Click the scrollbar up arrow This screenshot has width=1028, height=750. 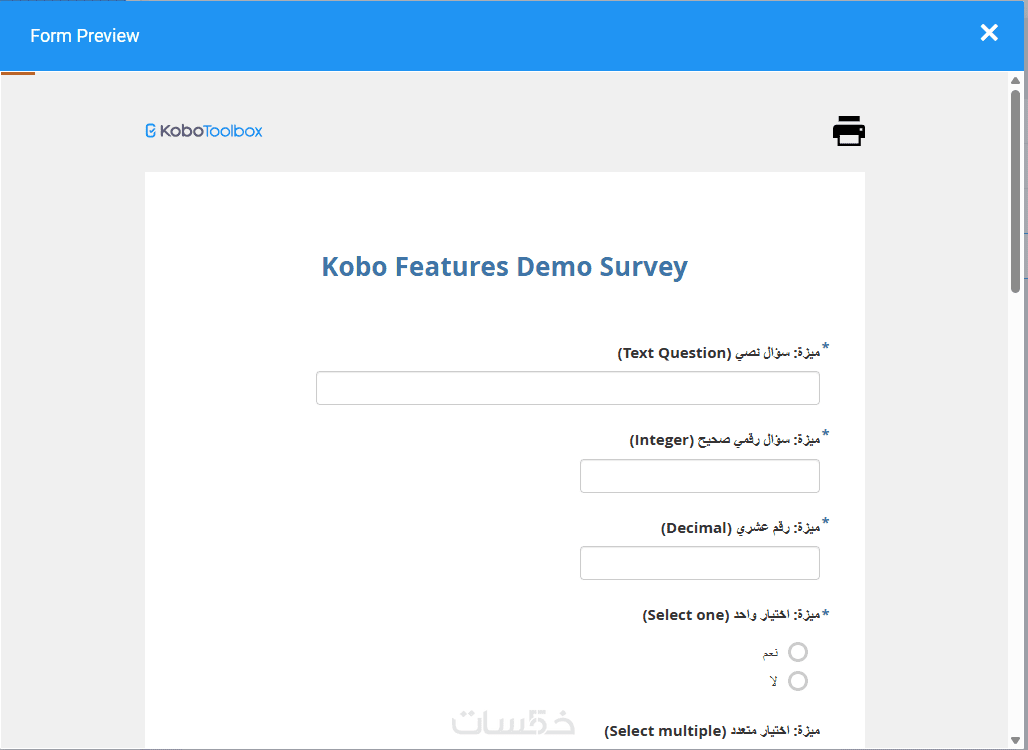(1016, 81)
